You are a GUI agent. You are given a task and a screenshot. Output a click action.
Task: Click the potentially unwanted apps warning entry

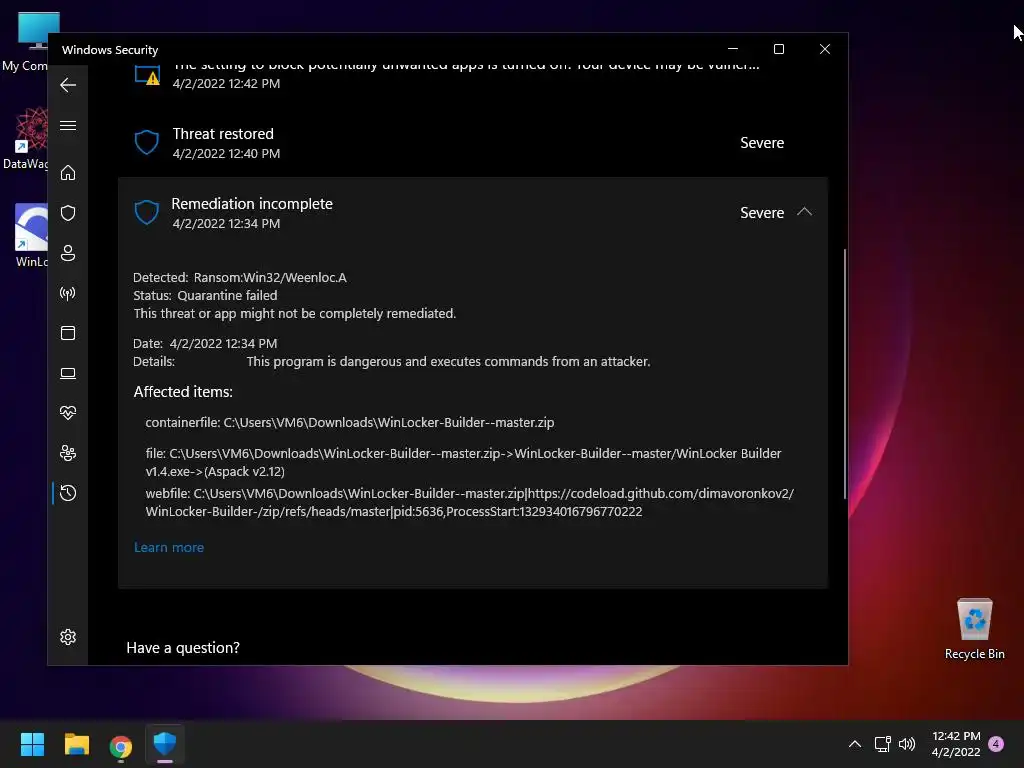473,74
